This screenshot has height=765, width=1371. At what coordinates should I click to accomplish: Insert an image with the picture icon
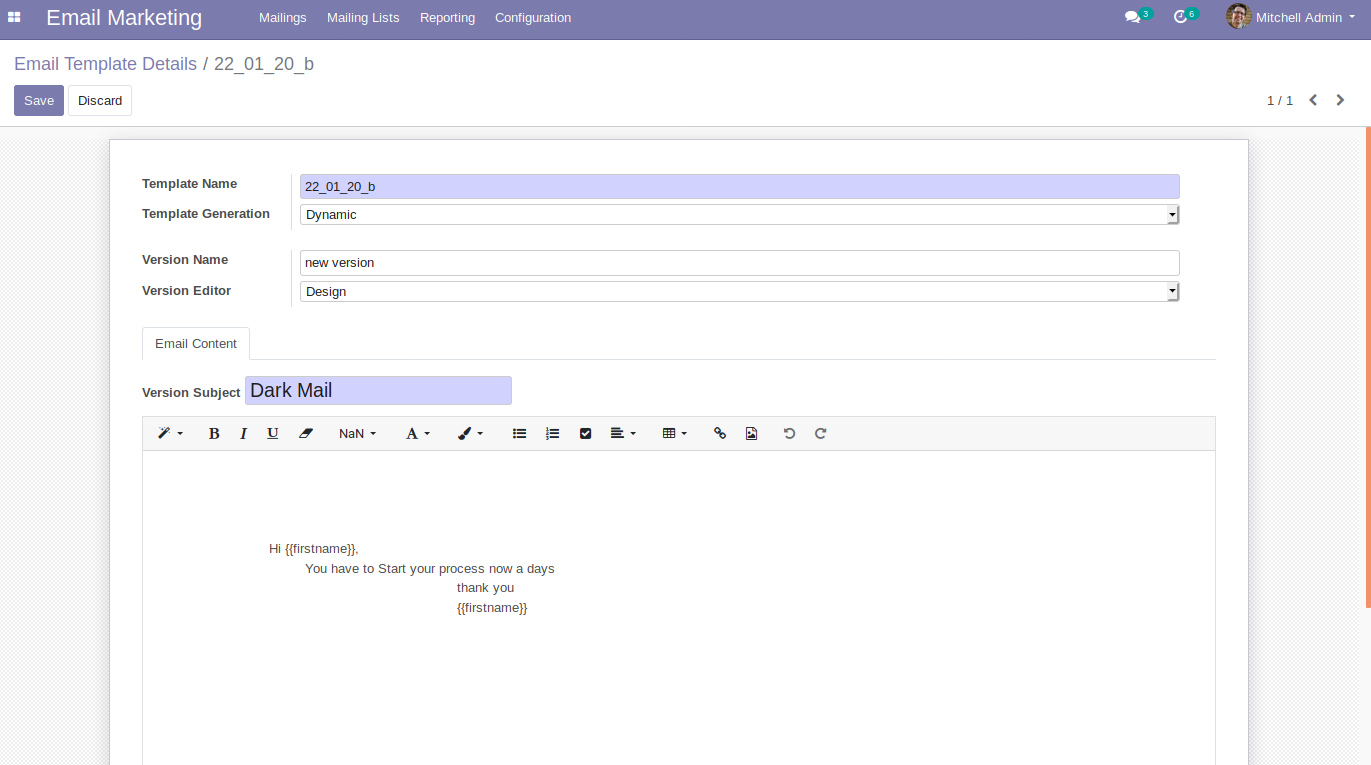tap(751, 433)
